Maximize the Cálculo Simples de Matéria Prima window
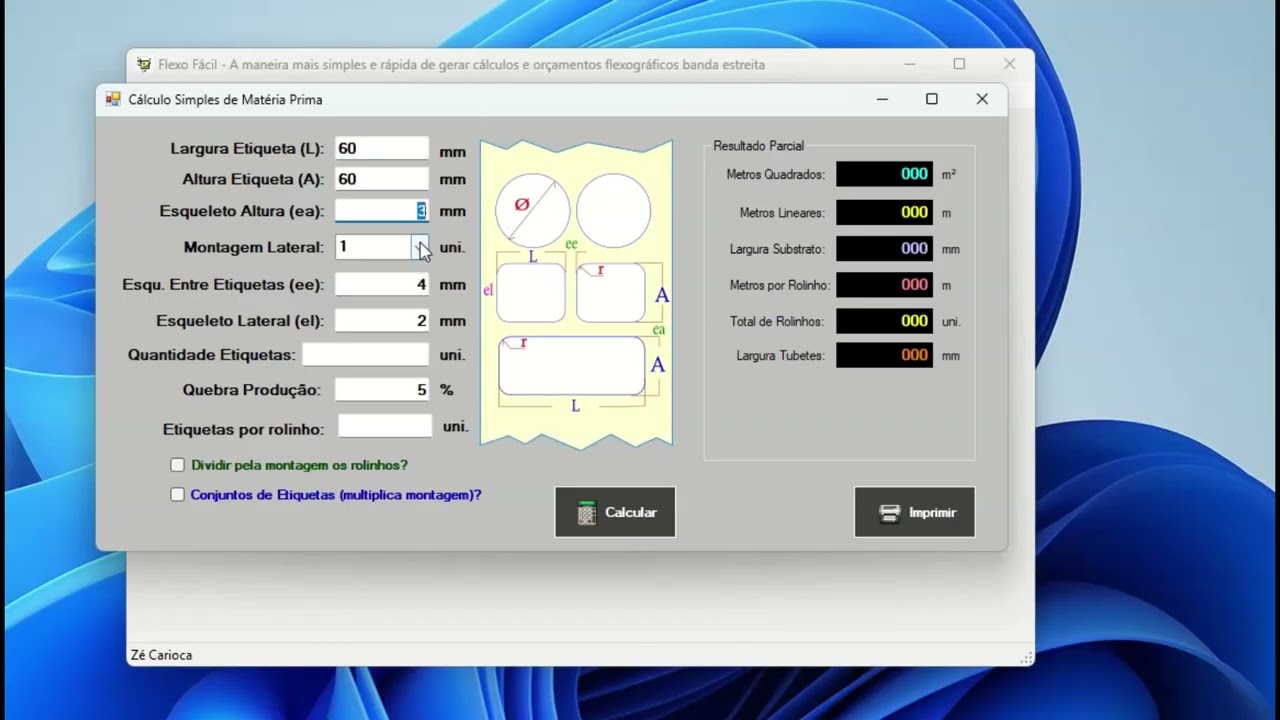 (932, 99)
